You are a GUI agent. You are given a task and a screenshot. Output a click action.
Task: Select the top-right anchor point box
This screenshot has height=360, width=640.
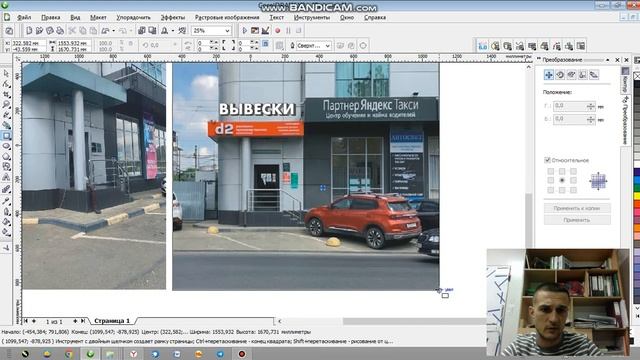[x=573, y=171]
